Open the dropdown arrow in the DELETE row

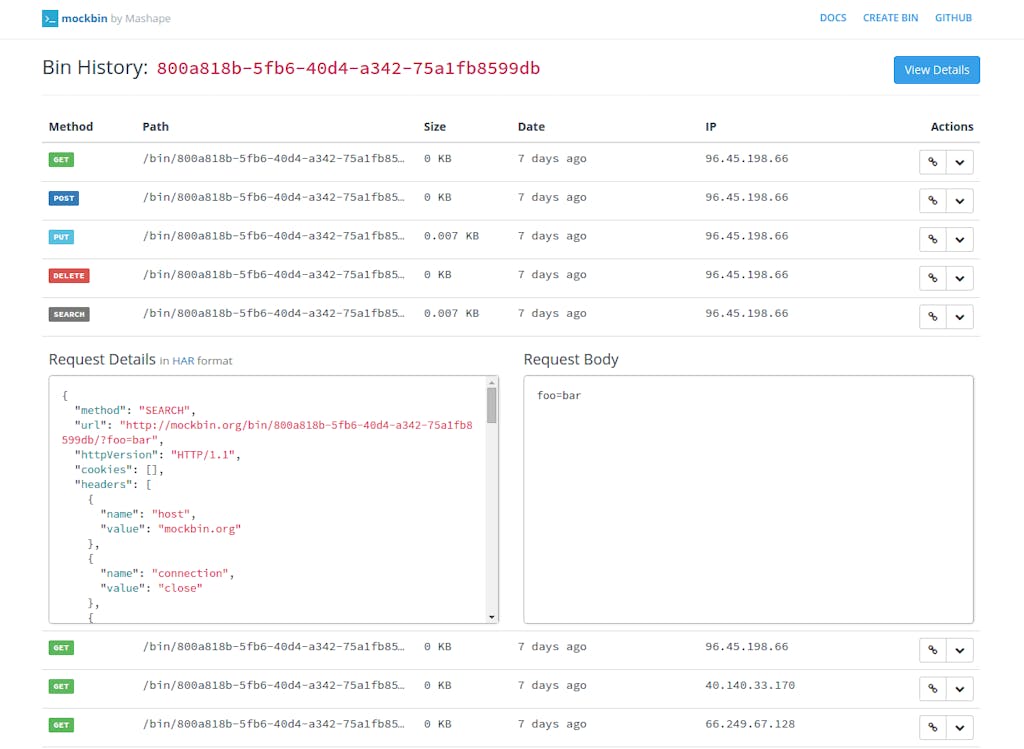pos(960,278)
